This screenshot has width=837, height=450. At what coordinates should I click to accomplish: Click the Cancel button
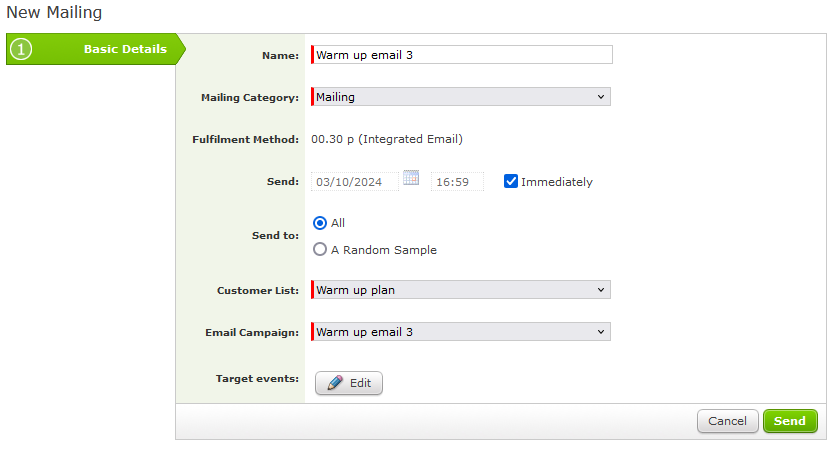point(727,421)
